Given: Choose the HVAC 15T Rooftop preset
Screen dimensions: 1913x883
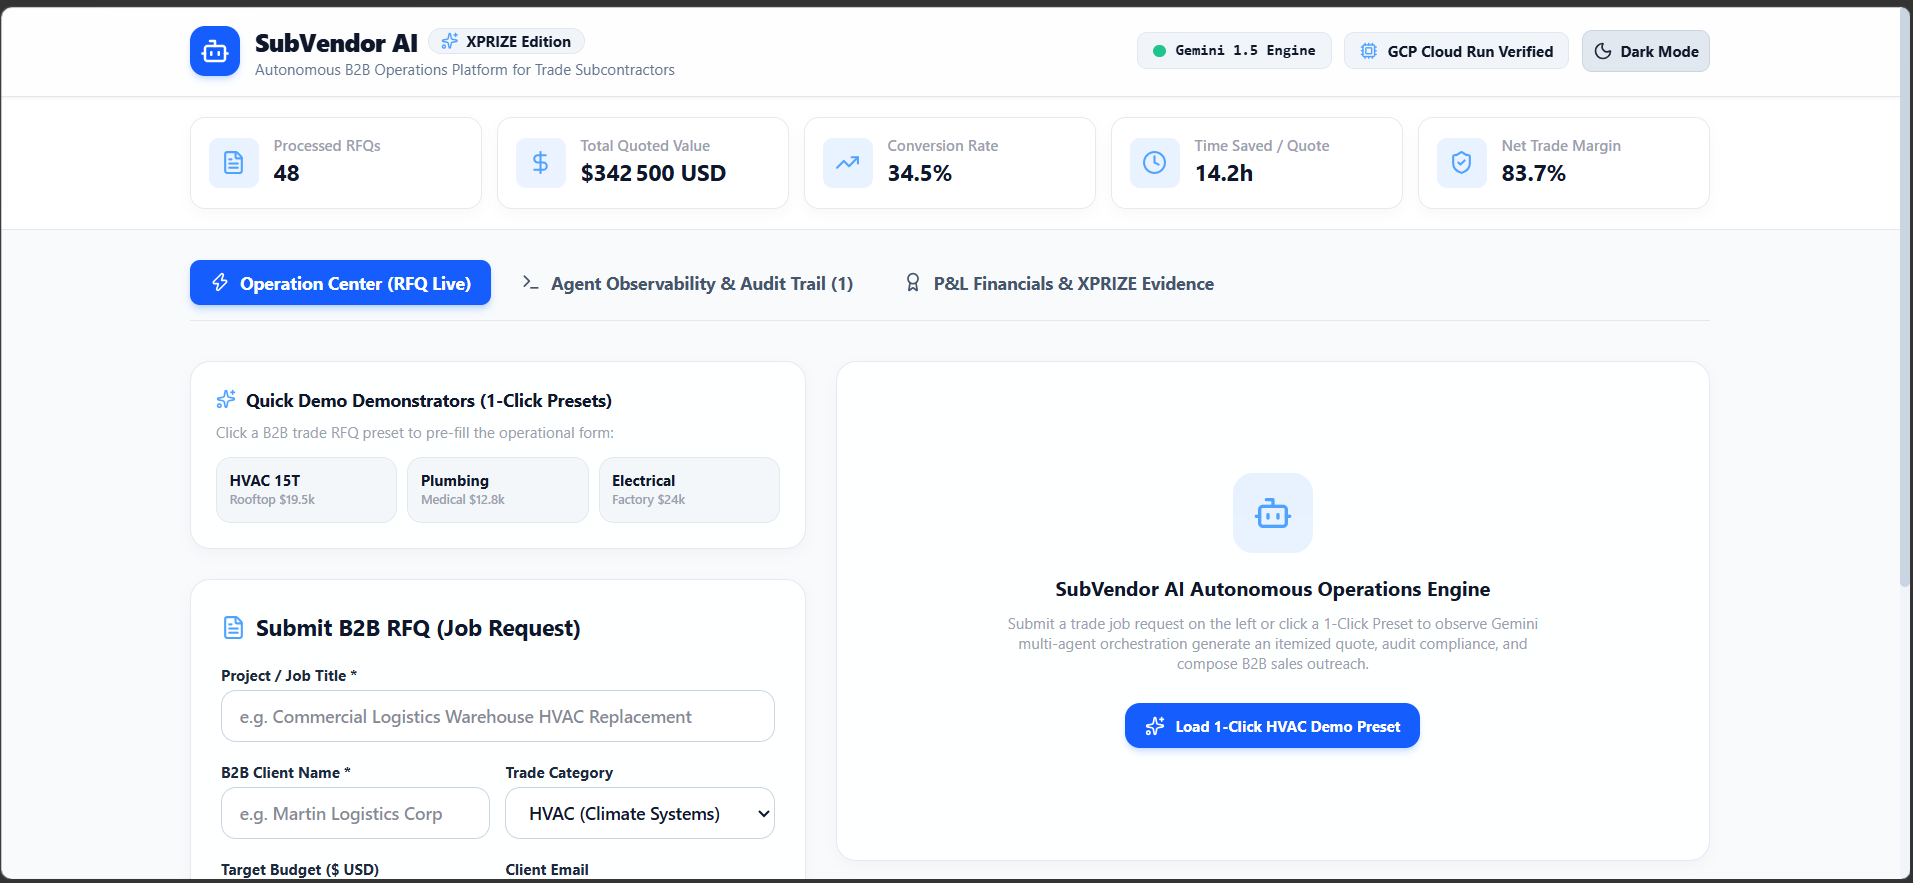Looking at the screenshot, I should click(306, 490).
